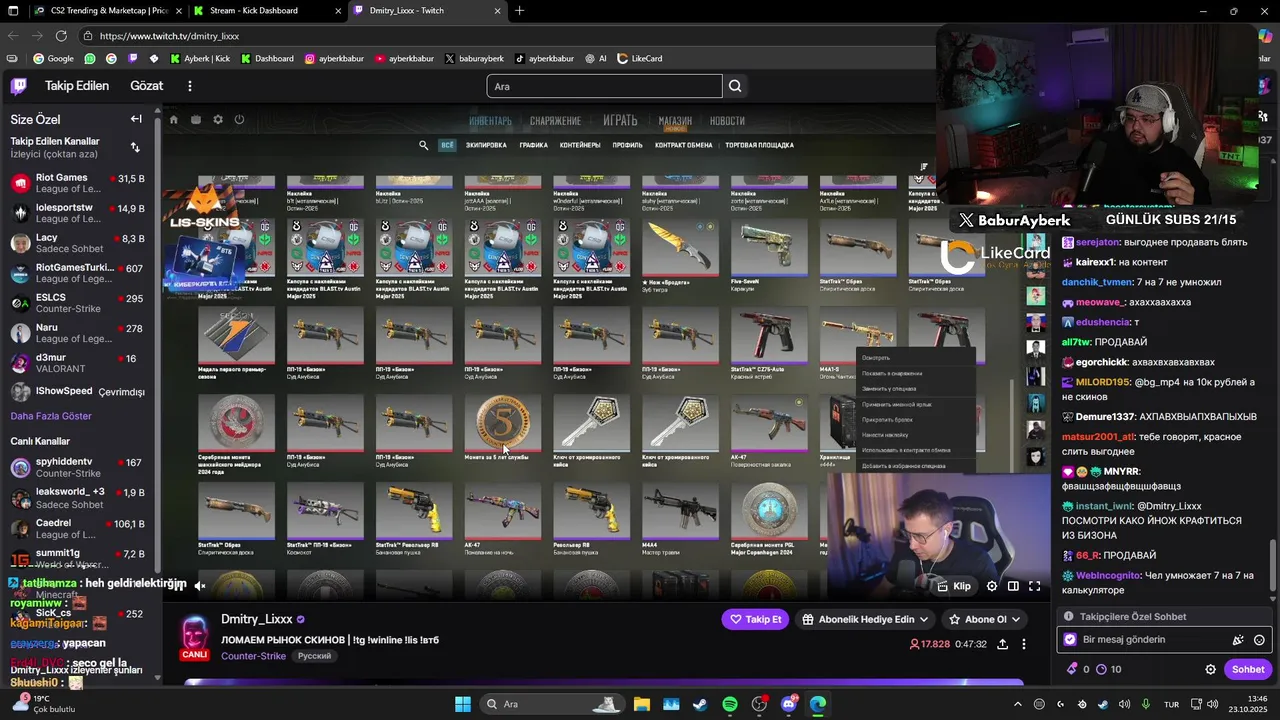Click the Takipçilere Özel Sohbet info notice
Image resolution: width=1280 pixels, height=720 pixels.
[x=1166, y=617]
